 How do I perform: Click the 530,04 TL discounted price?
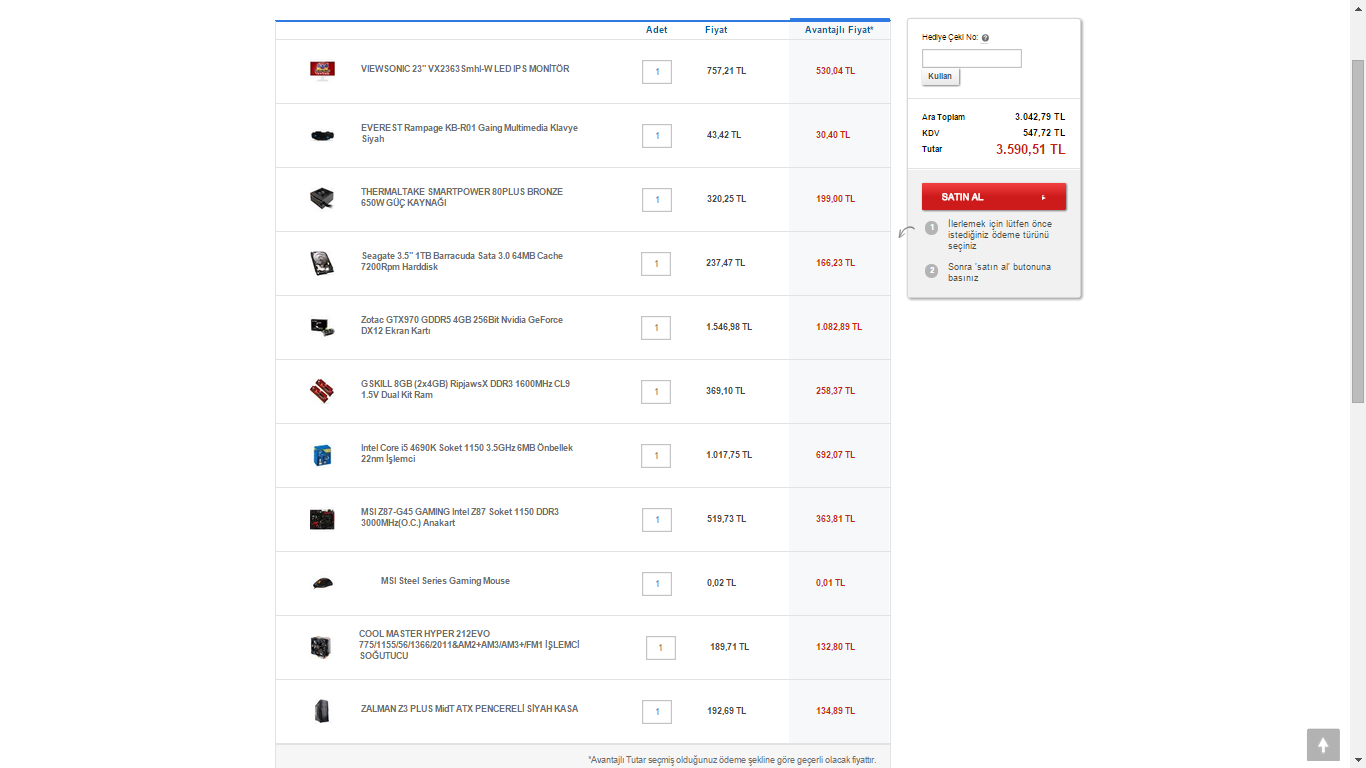point(835,71)
